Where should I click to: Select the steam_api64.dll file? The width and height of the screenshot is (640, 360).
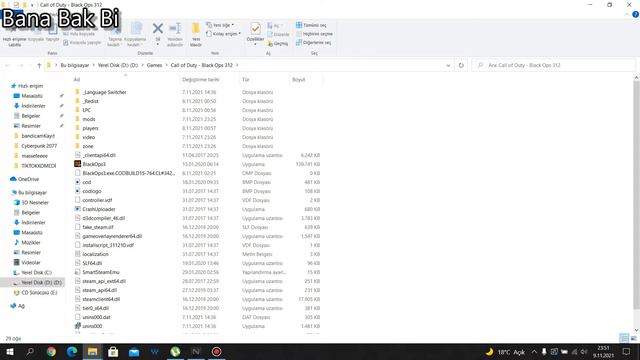[100, 290]
